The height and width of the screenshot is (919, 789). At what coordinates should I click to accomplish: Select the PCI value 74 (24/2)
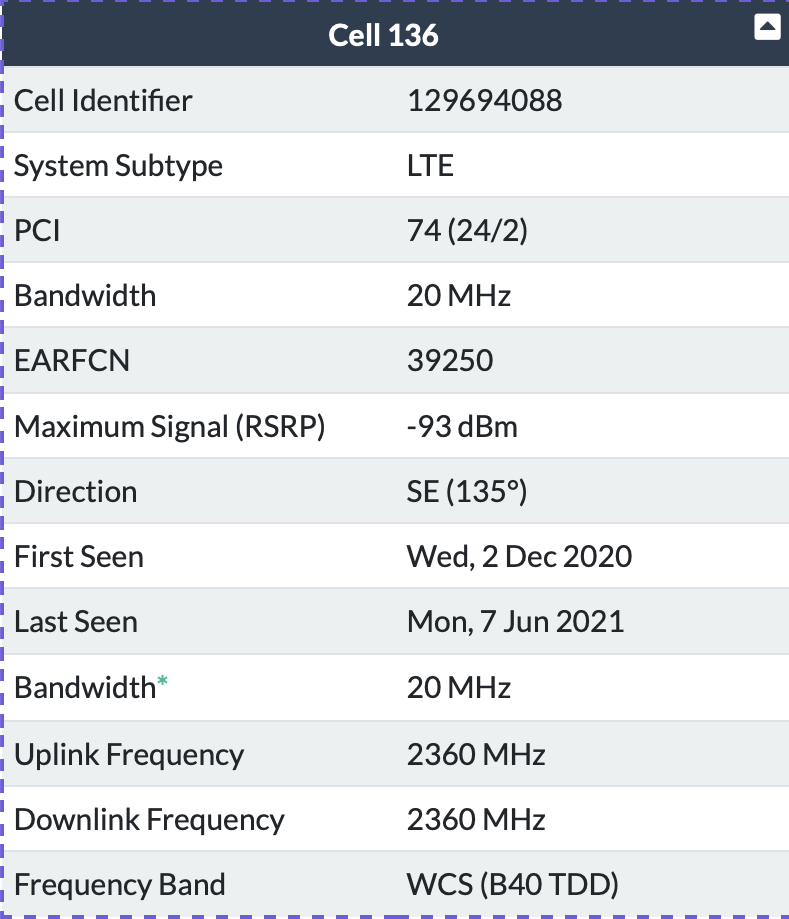[467, 230]
